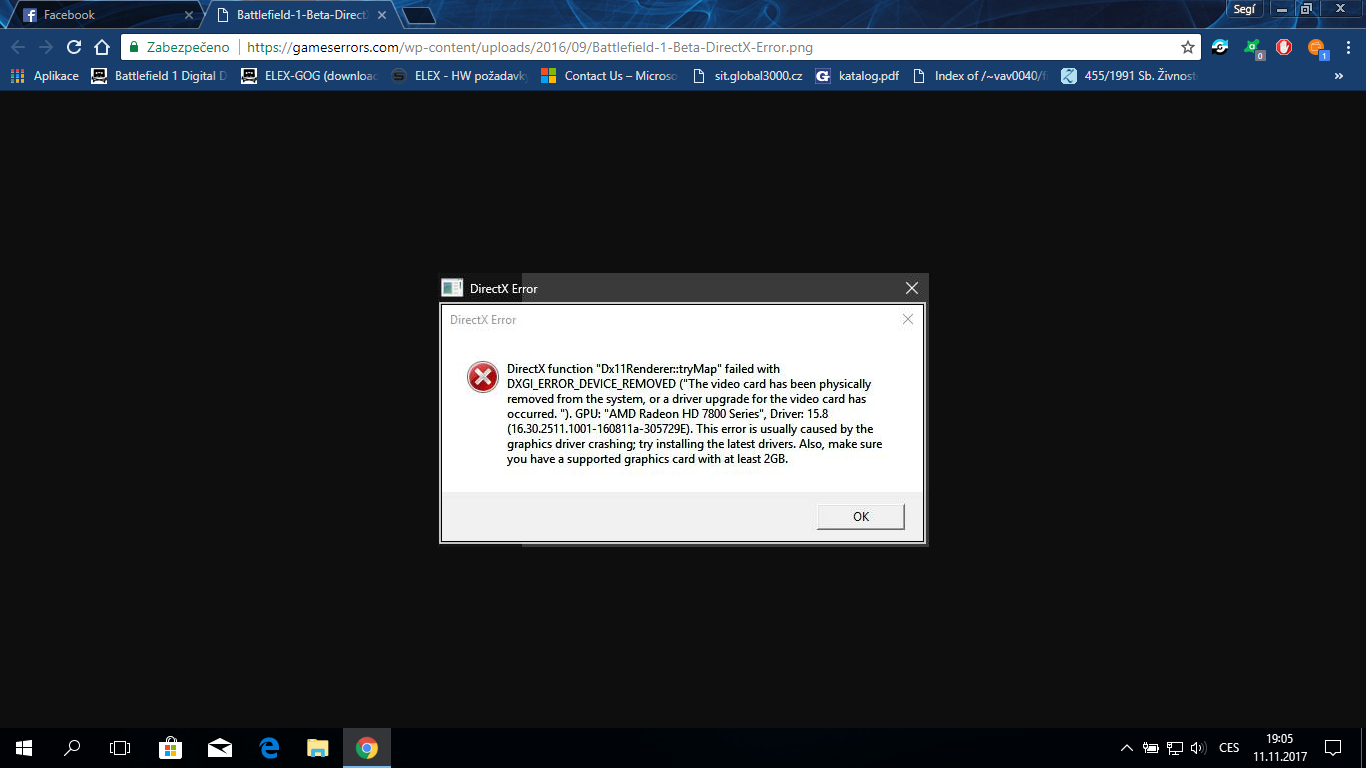1366x768 pixels.
Task: Click the volume speaker icon in system tray
Action: (1199, 748)
